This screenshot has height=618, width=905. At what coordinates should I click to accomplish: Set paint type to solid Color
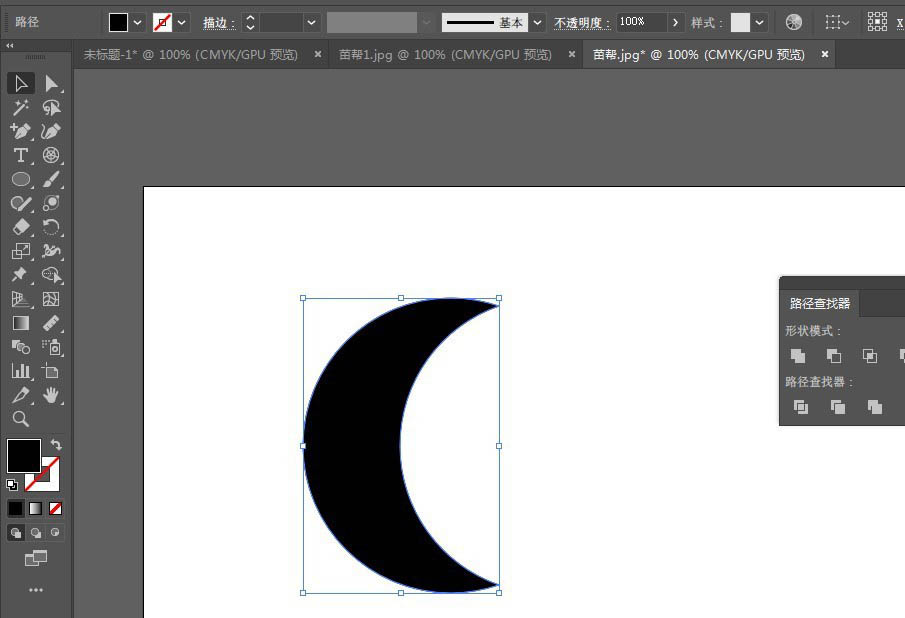coord(16,508)
